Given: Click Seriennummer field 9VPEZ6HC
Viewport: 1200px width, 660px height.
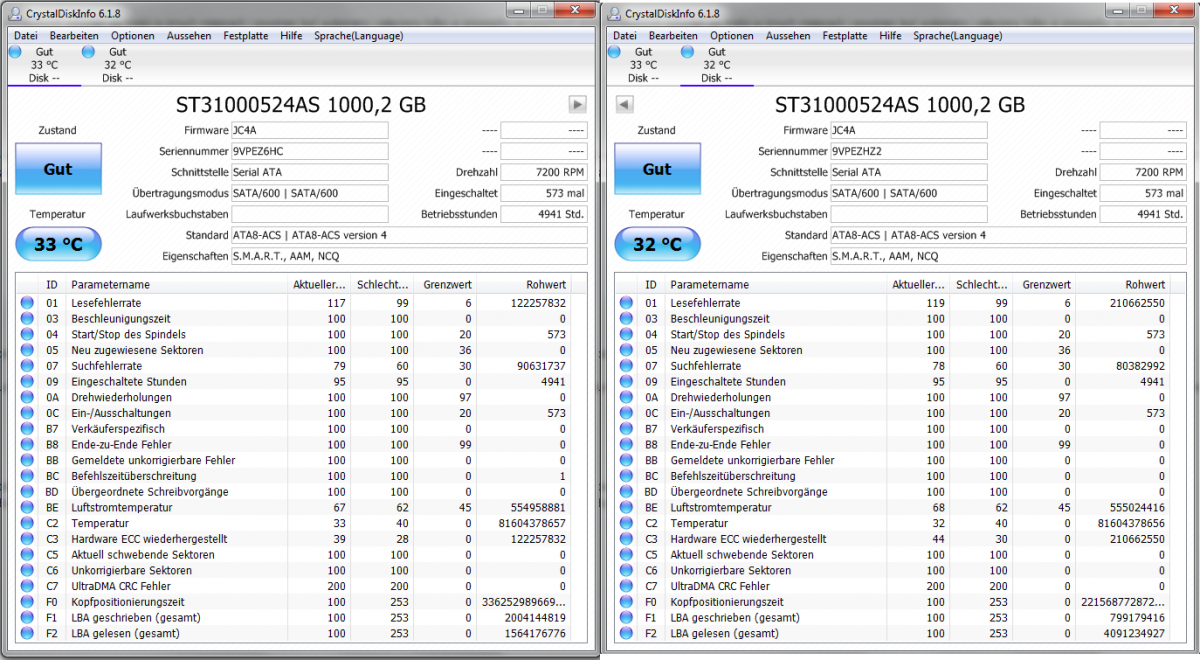Looking at the screenshot, I should (x=310, y=151).
